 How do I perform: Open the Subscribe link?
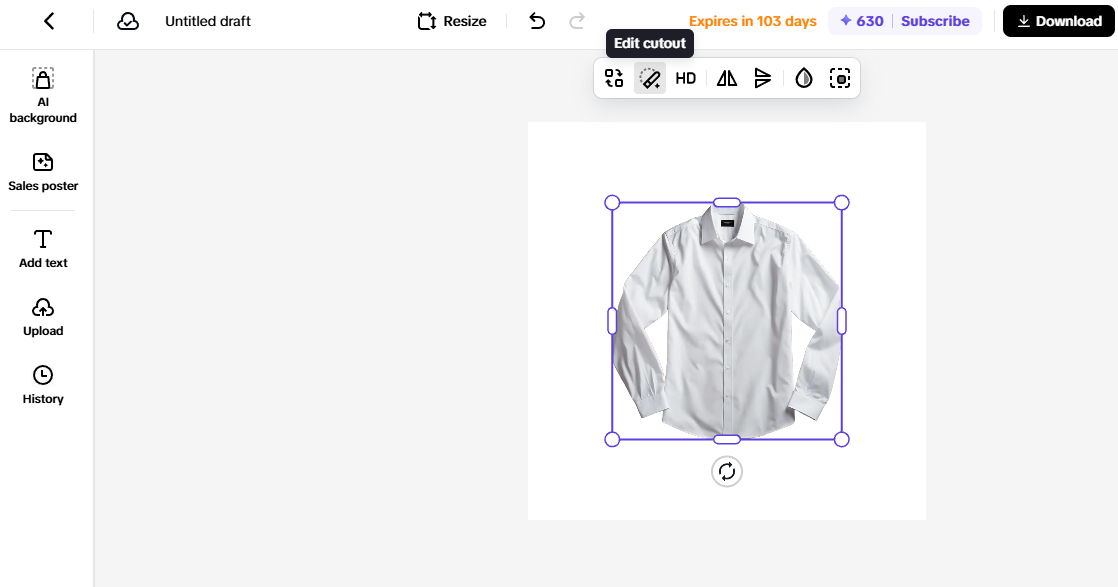pos(935,21)
